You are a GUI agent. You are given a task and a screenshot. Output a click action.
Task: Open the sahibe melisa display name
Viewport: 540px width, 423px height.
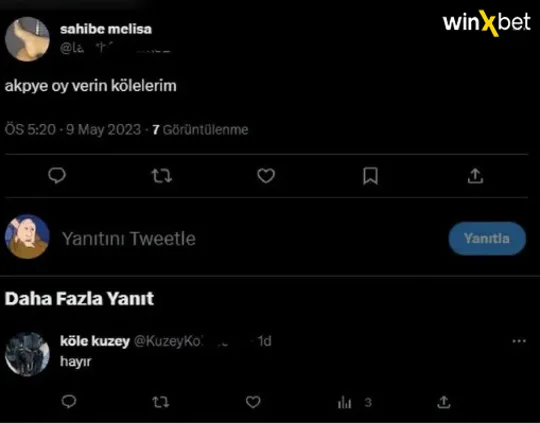click(106, 29)
